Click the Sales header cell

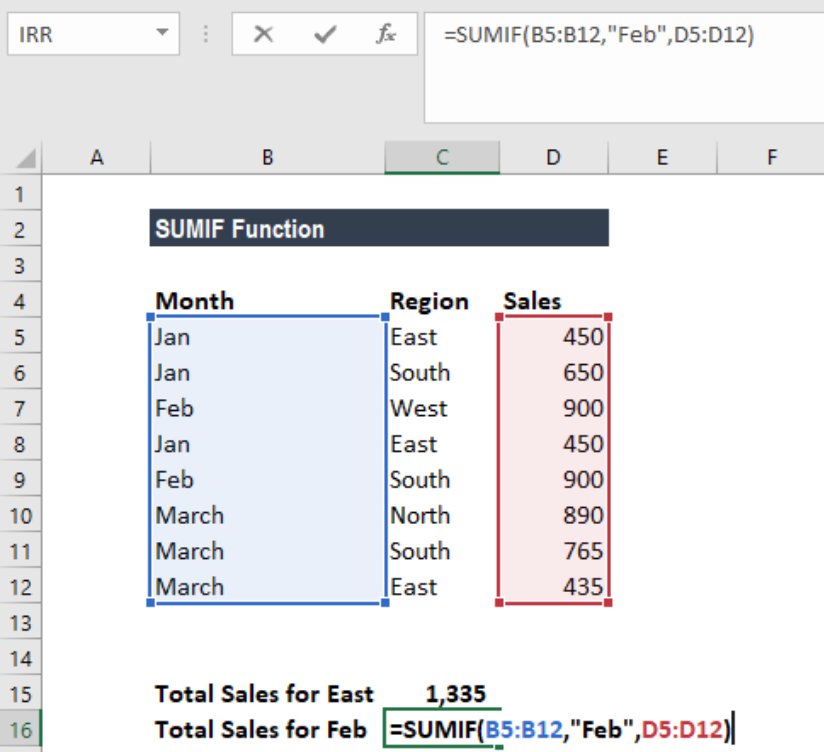tap(553, 301)
